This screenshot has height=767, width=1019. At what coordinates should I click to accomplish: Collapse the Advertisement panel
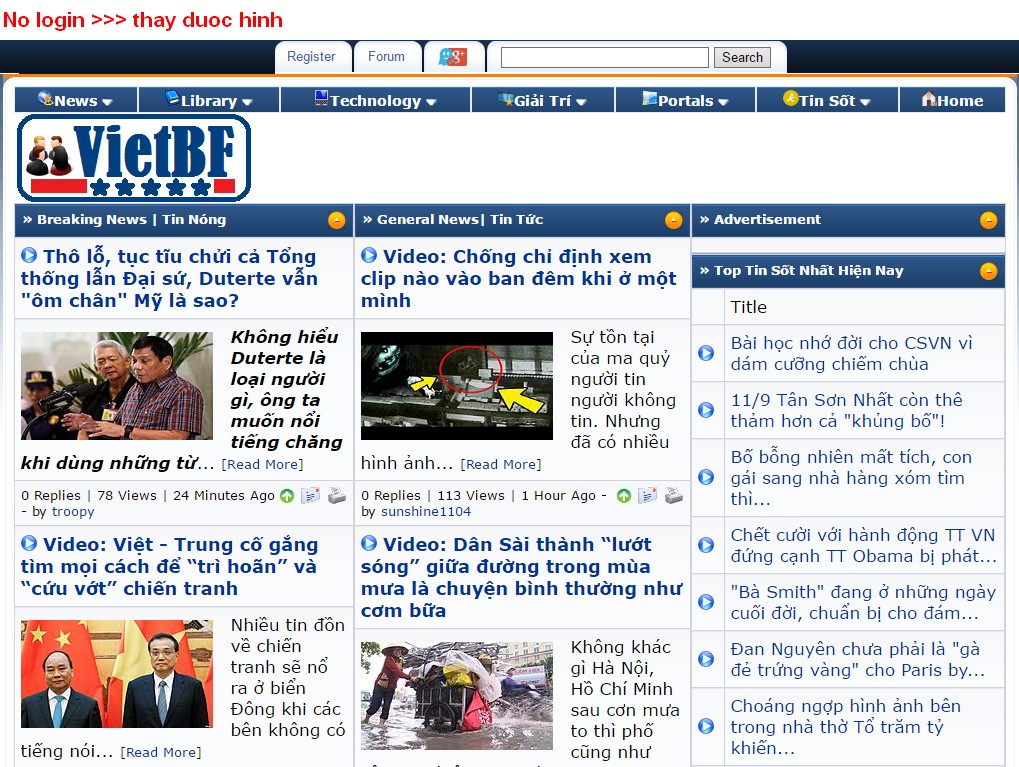pos(988,220)
